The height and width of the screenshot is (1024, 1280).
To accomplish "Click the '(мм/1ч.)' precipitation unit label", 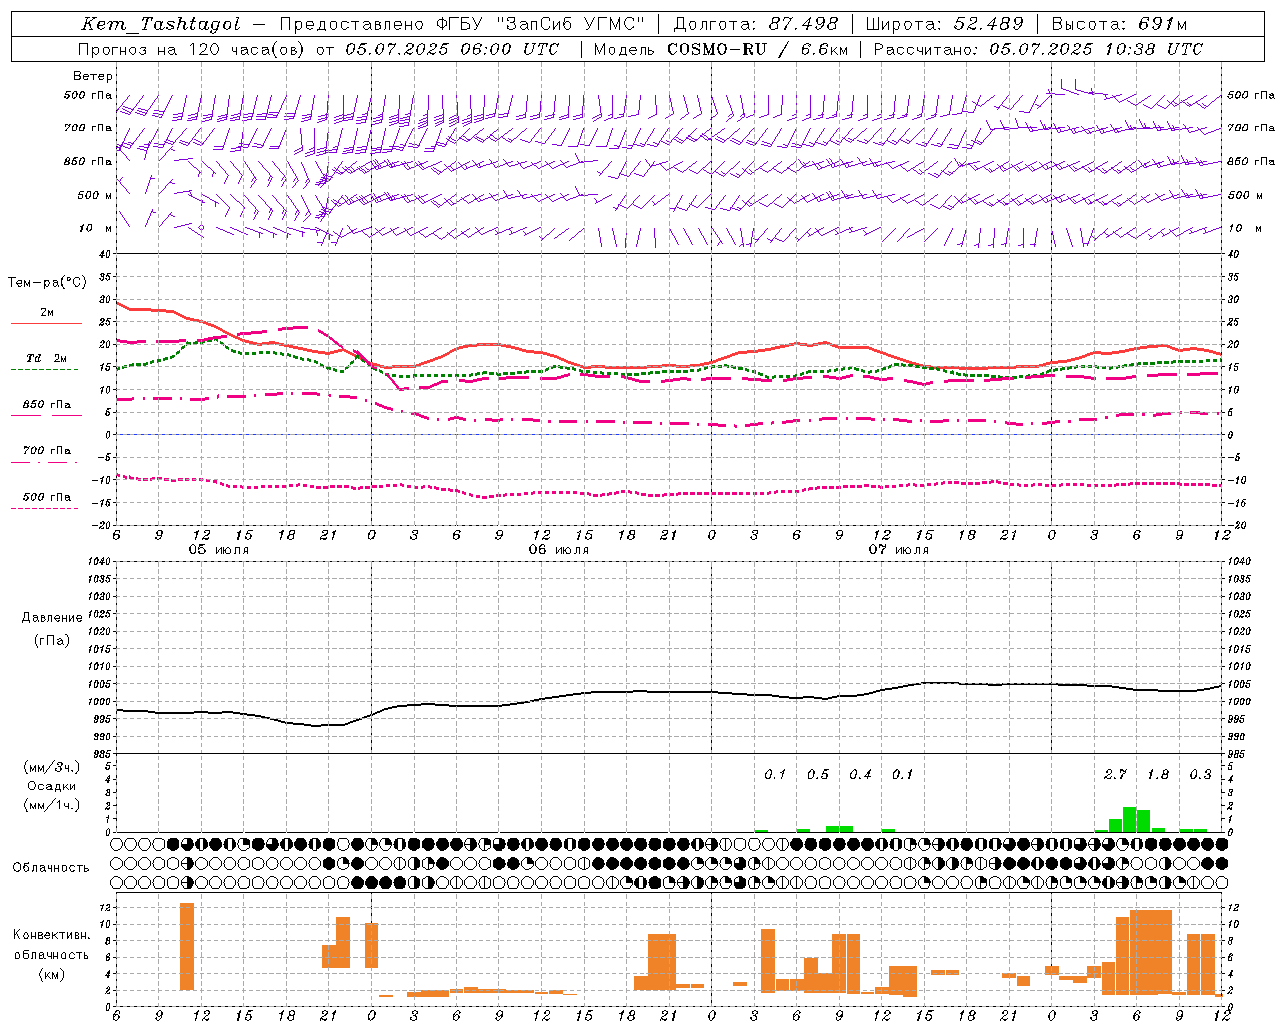I will 51,805.
